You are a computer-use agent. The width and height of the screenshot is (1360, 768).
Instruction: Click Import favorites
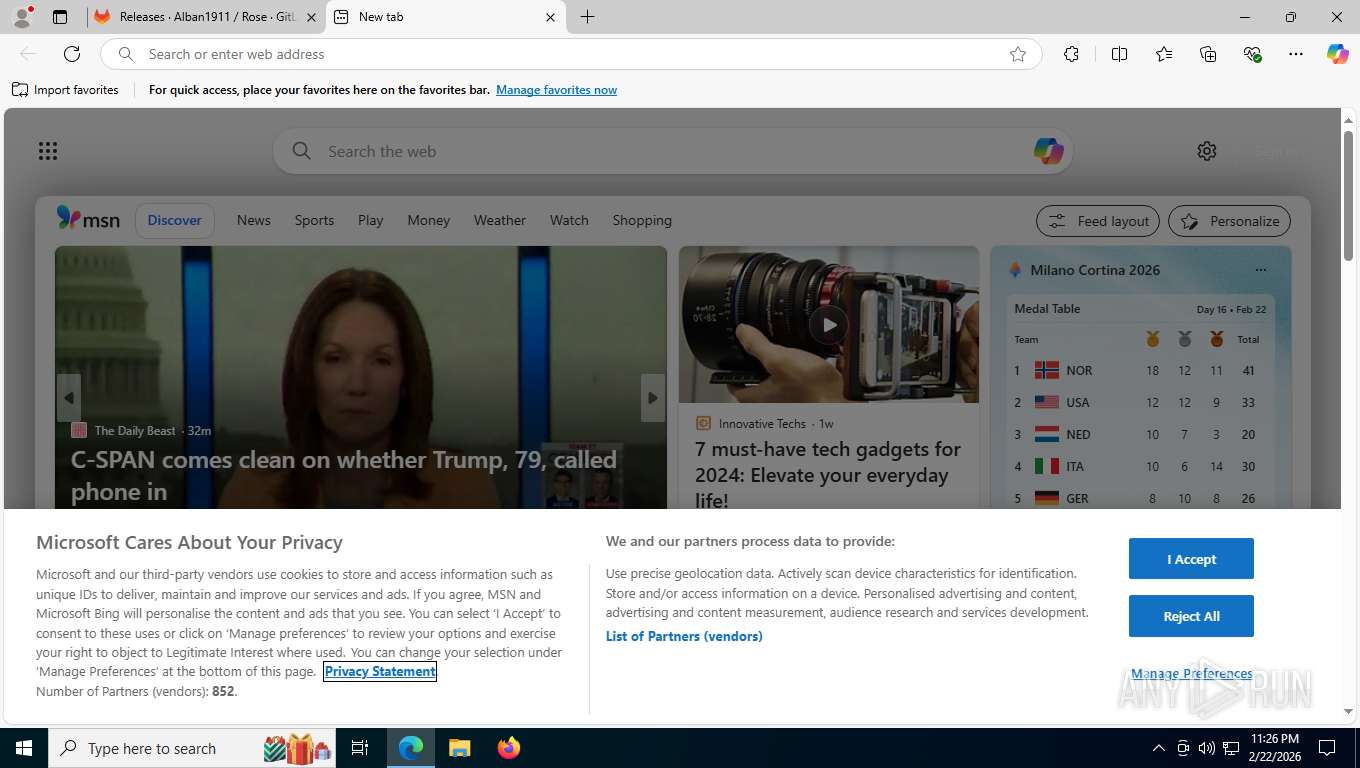coord(65,90)
